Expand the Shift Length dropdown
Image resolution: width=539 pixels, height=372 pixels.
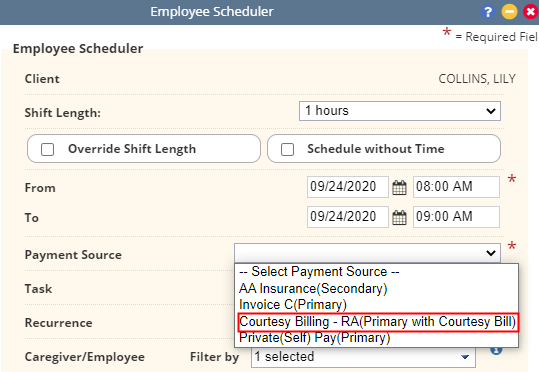click(x=400, y=111)
